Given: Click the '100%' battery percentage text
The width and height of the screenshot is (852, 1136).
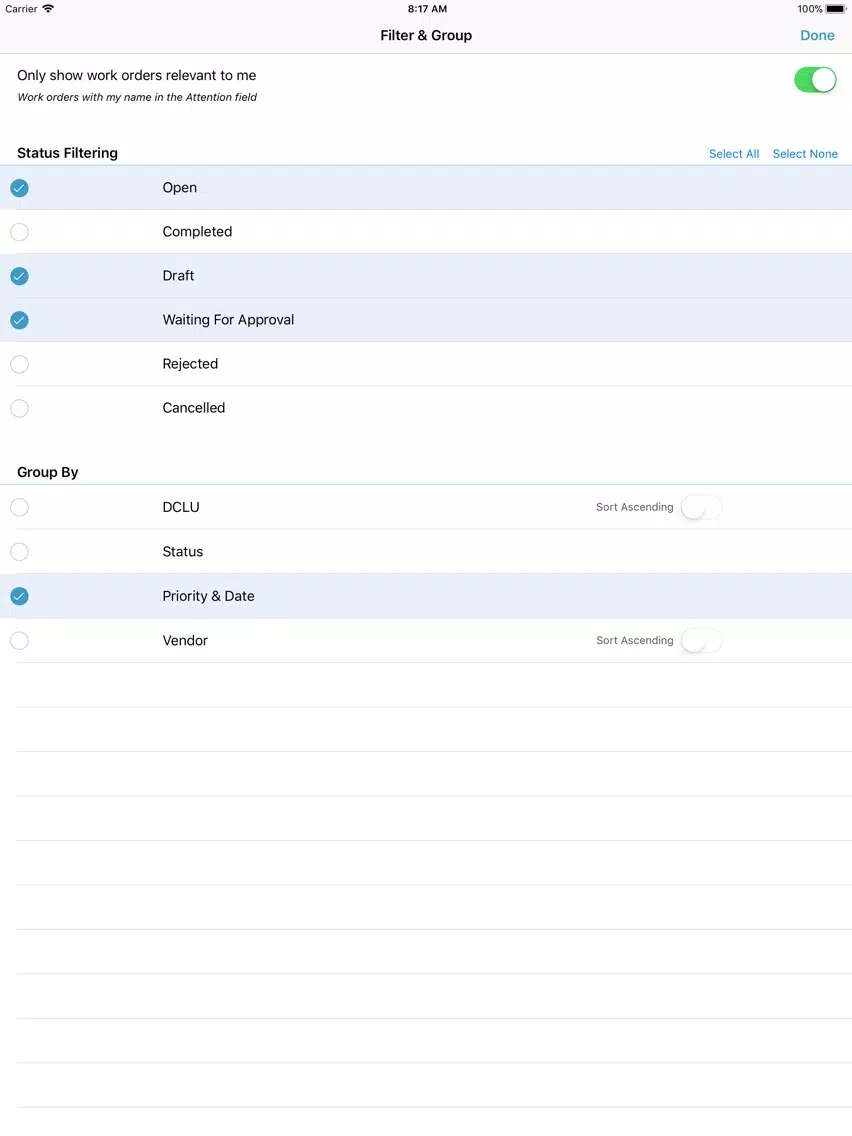Looking at the screenshot, I should pyautogui.click(x=809, y=9).
